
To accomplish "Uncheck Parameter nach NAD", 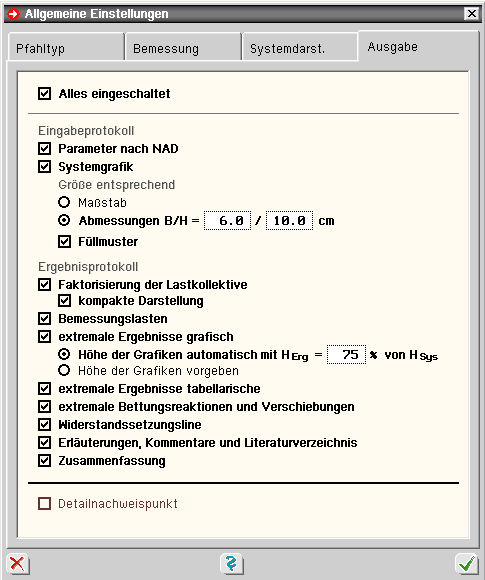I will (44, 148).
